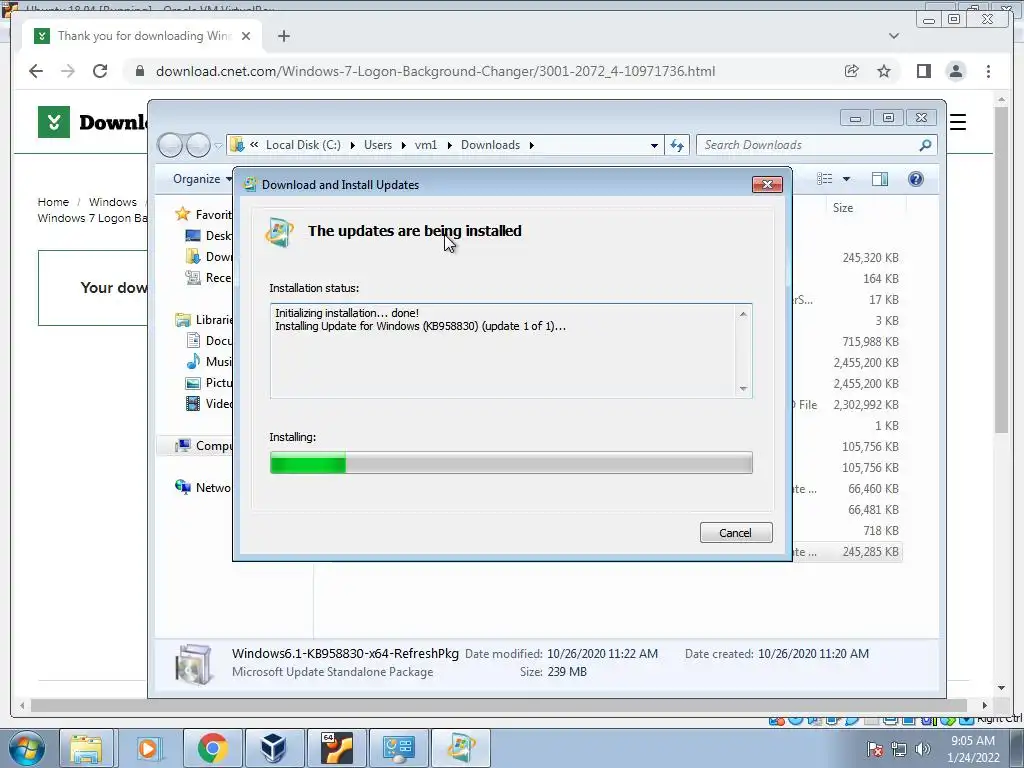The height and width of the screenshot is (768, 1024).
Task: Open view options dropdown arrow
Action: [846, 179]
